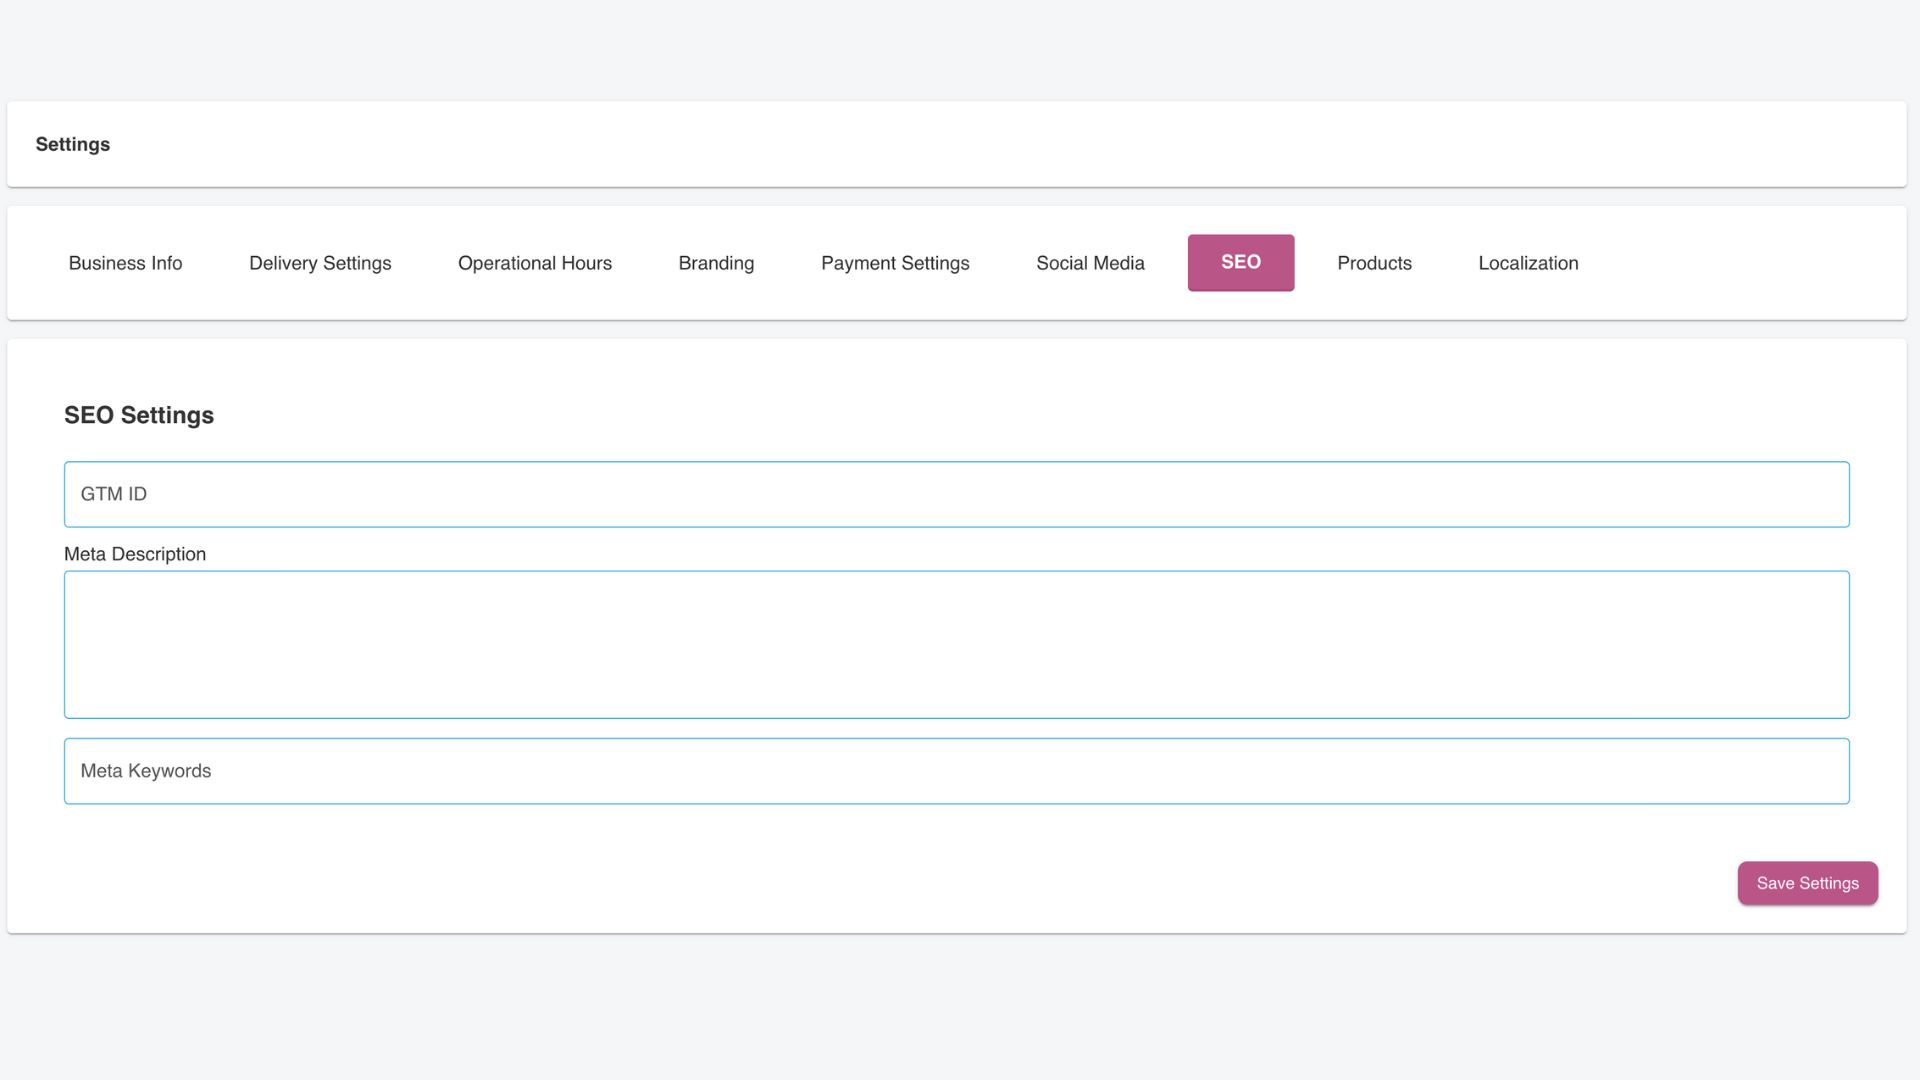Click the active SEO tab
Screen dimensions: 1920x1080
tap(1240, 262)
